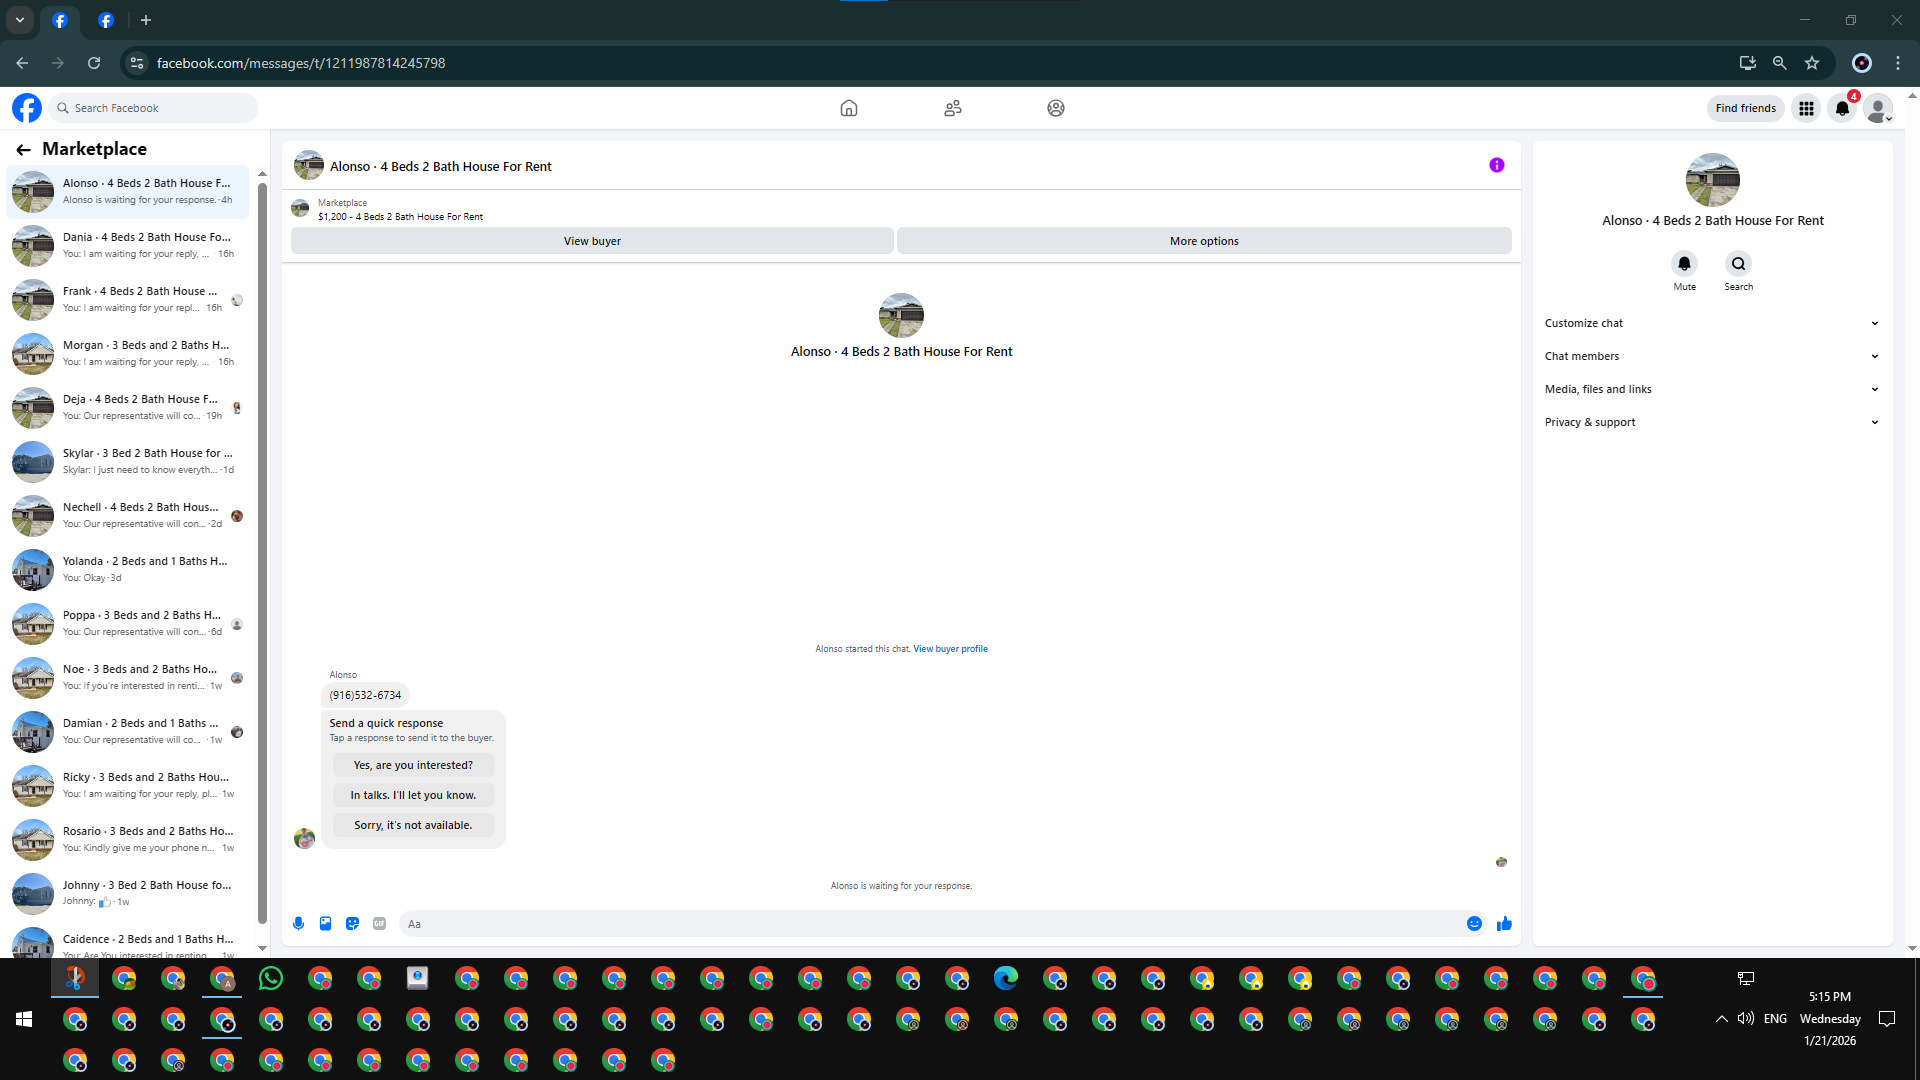Send a thumbs-up like
Screen dimensions: 1920x1080
[1504, 924]
